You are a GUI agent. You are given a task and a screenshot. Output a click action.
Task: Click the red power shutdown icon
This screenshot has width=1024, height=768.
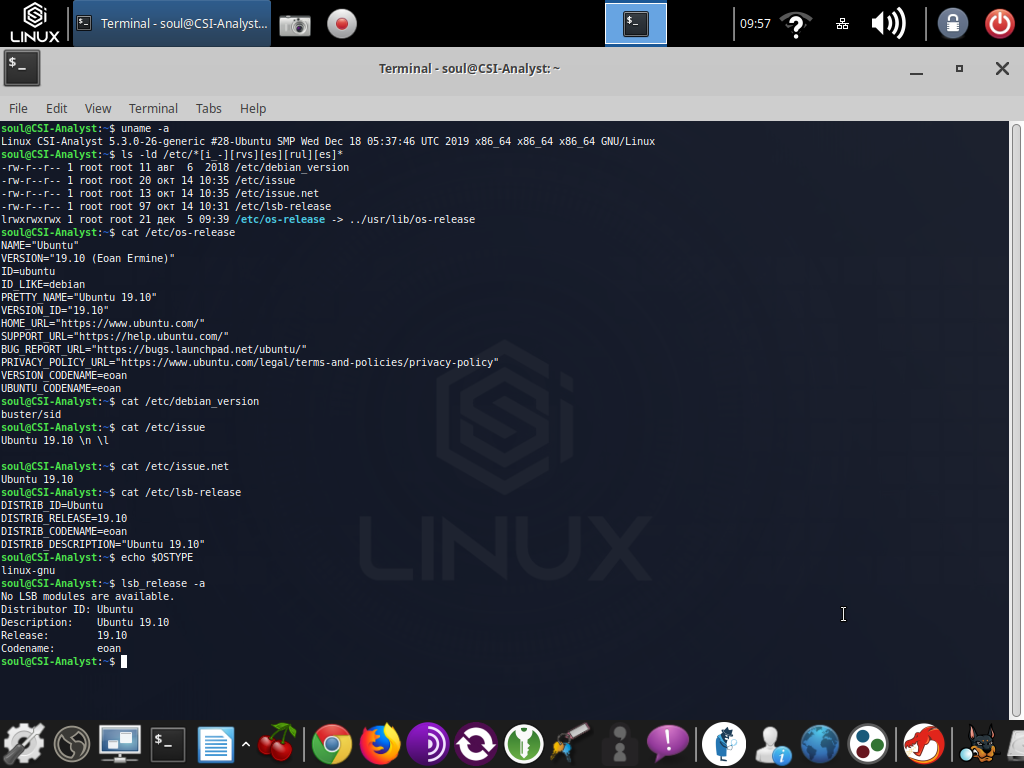pos(1000,24)
